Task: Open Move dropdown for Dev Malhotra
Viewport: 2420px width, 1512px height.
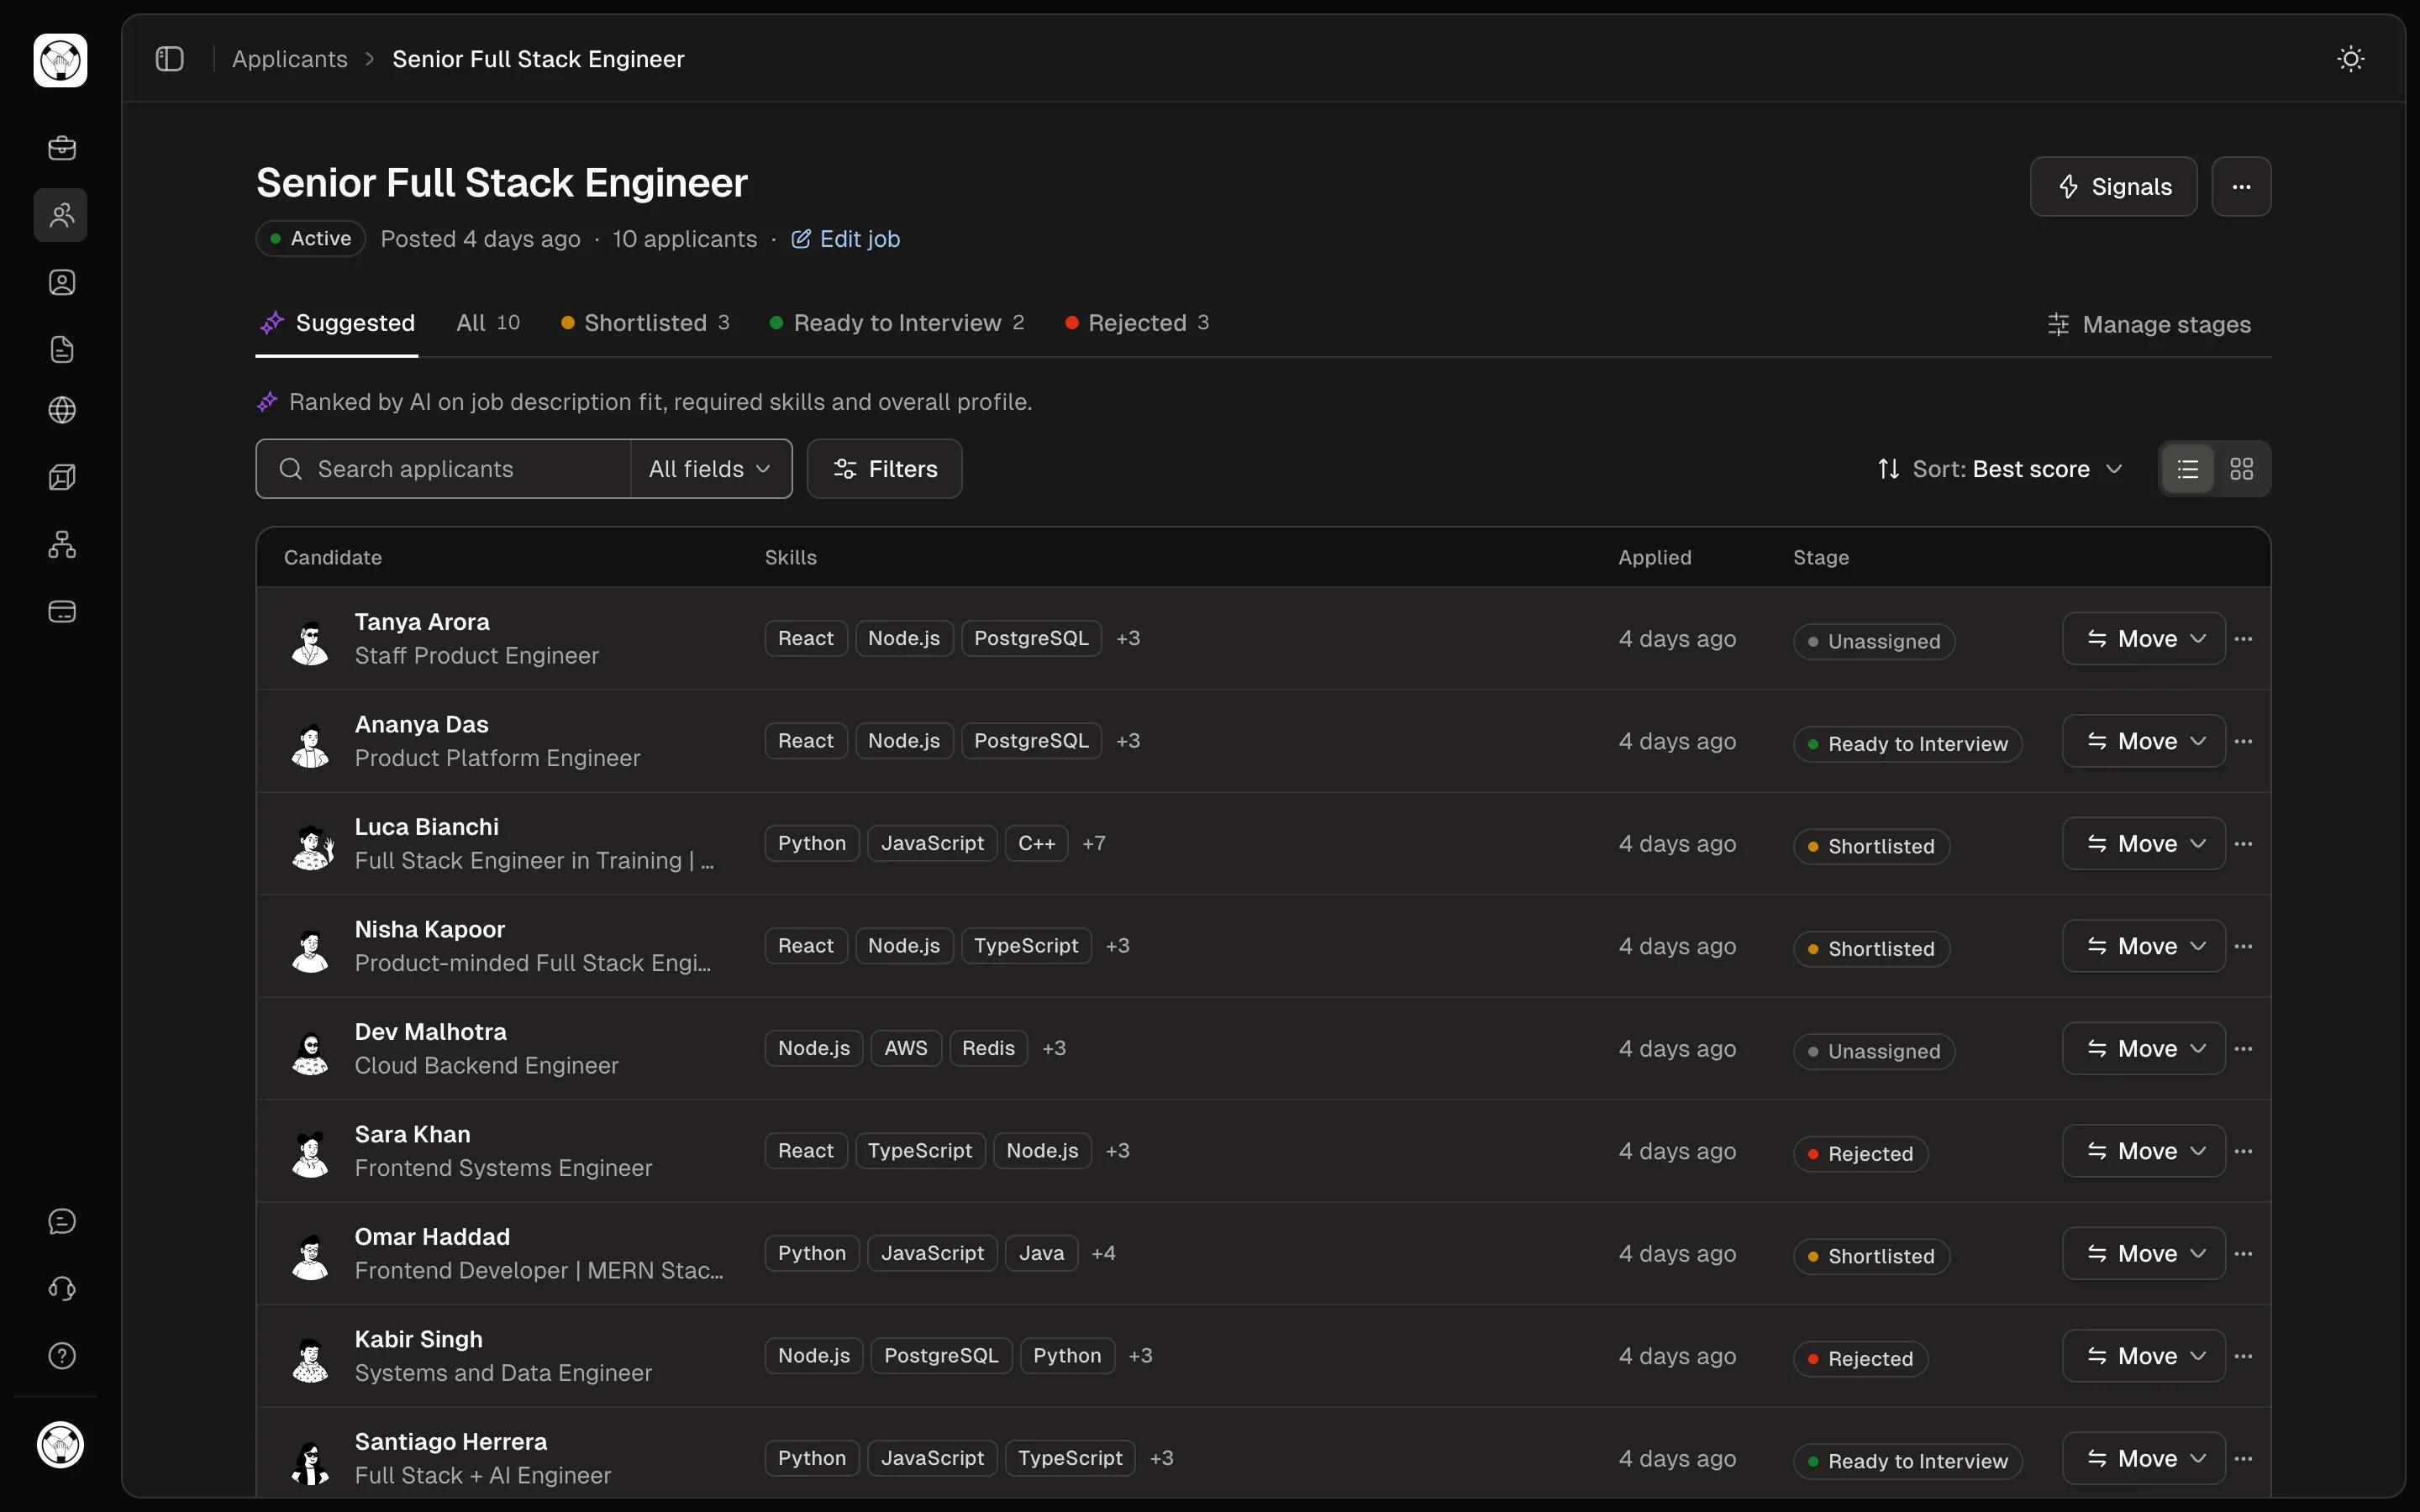Action: tap(2144, 1049)
